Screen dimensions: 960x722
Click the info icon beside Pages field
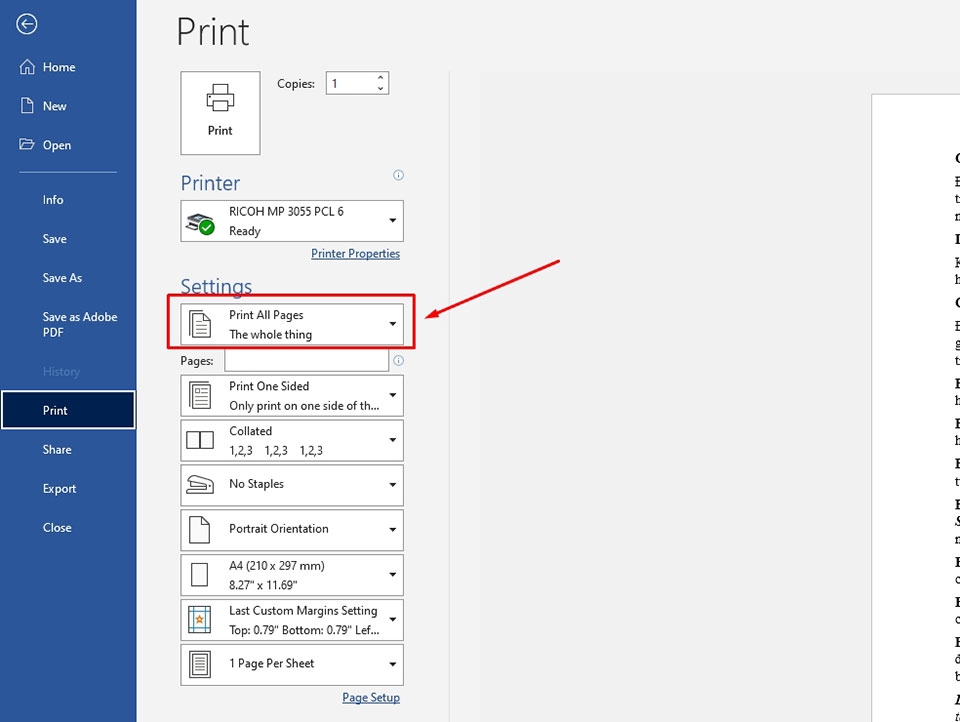tap(398, 361)
